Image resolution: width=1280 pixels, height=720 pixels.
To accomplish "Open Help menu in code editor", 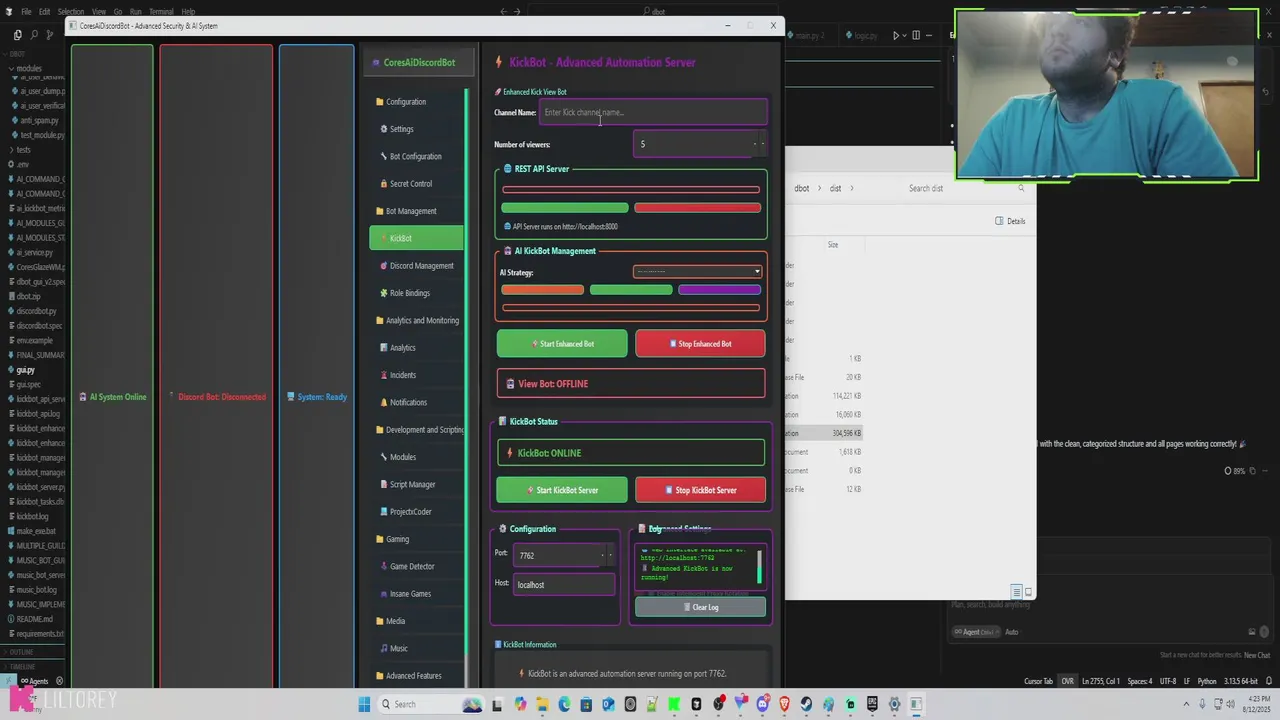I will [x=188, y=12].
